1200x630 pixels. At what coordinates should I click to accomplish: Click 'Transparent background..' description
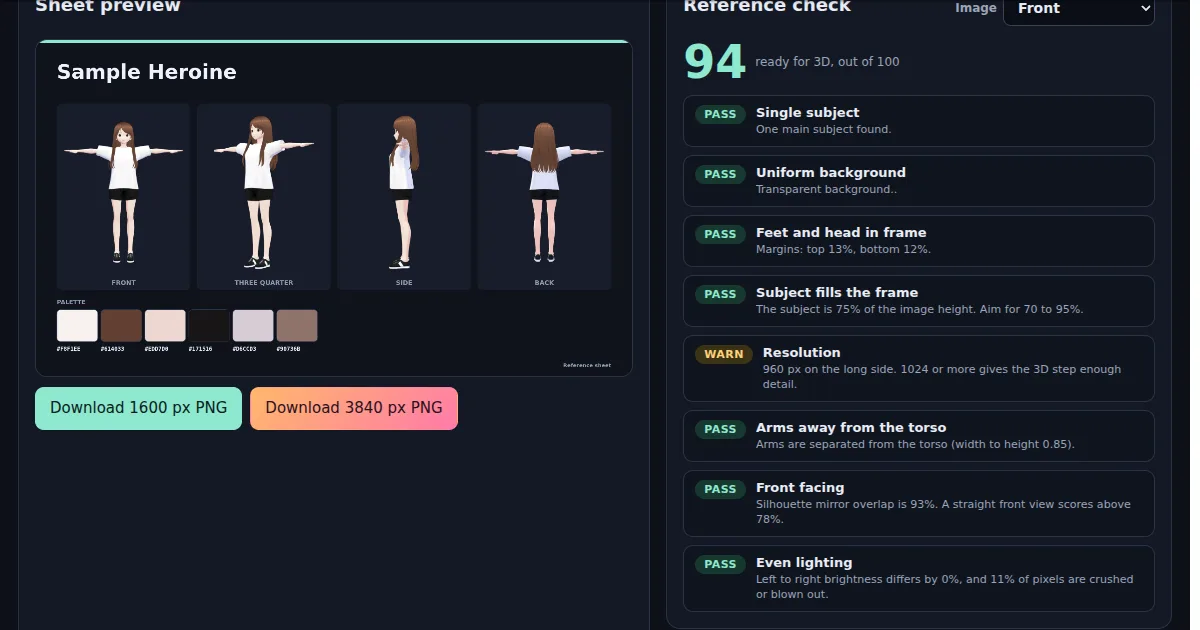[x=826, y=190]
